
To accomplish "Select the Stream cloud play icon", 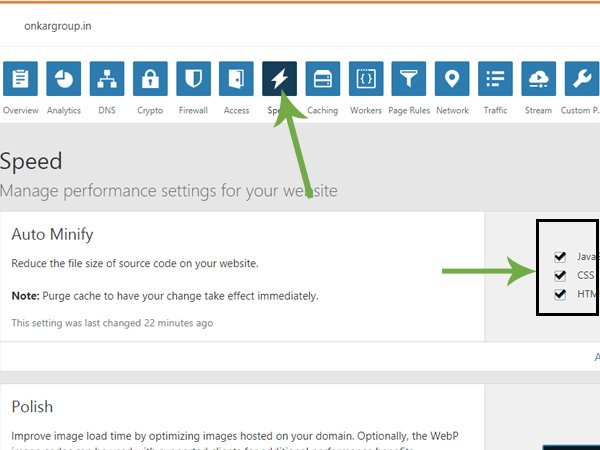I will coord(538,78).
